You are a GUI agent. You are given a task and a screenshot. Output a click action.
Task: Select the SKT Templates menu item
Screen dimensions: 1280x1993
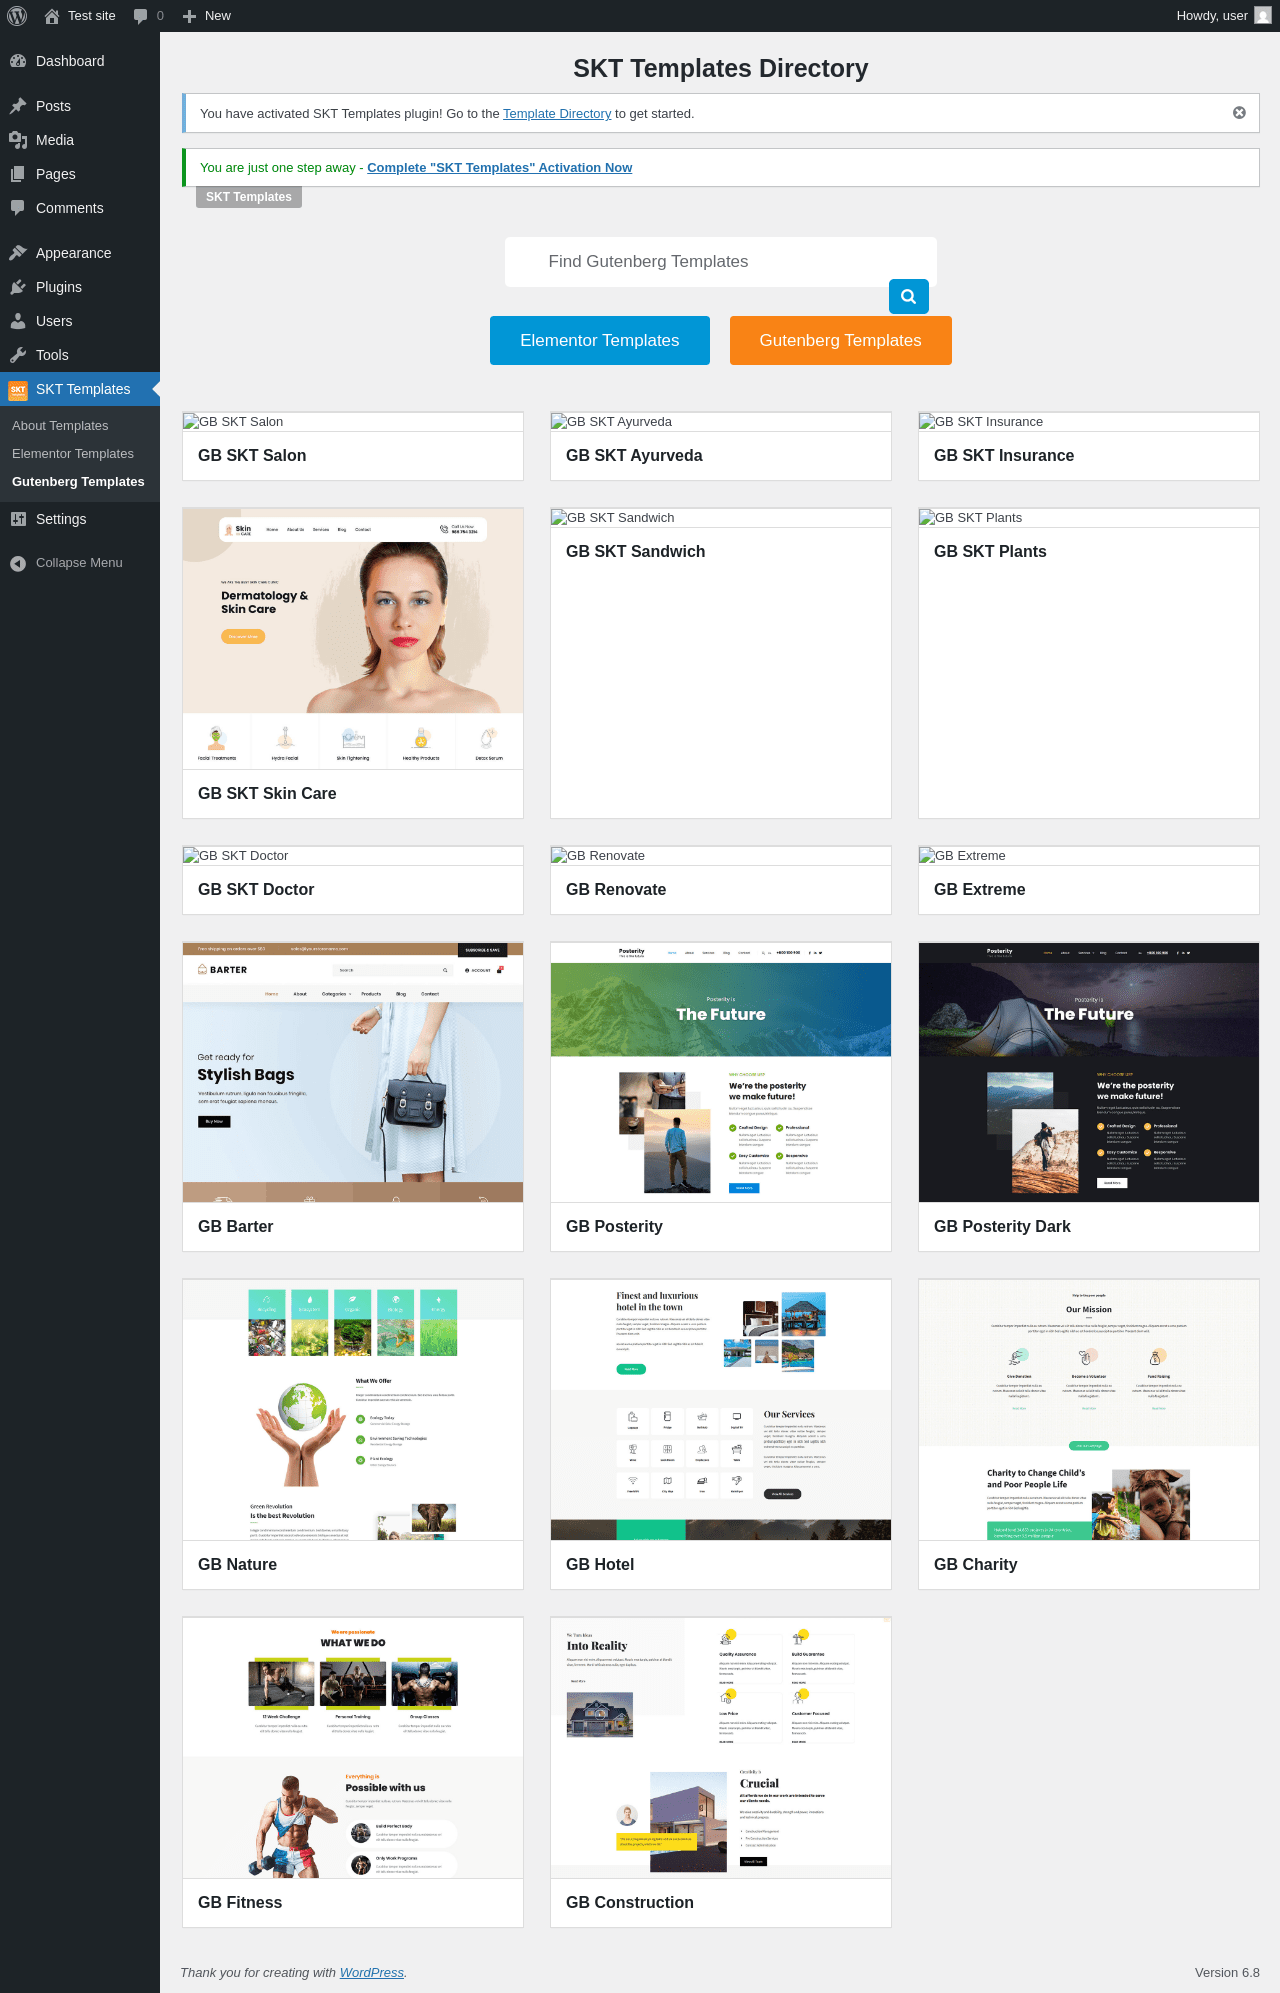tap(80, 389)
